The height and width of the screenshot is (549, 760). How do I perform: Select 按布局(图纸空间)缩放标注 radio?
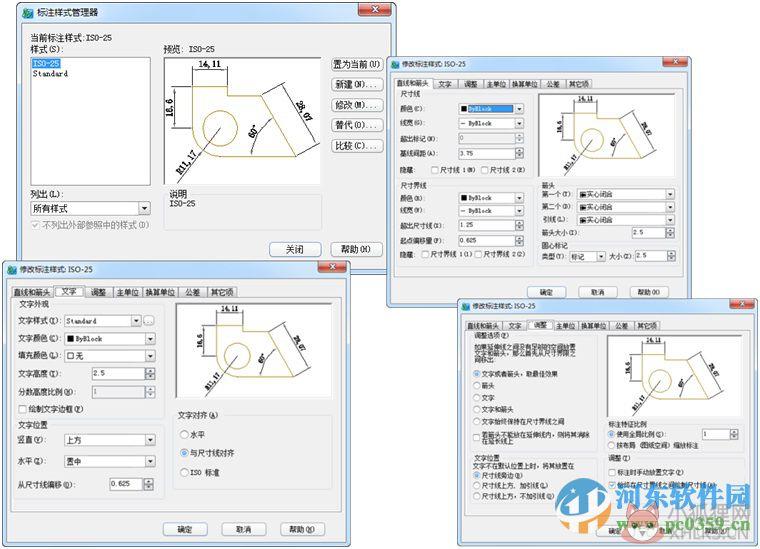click(612, 445)
